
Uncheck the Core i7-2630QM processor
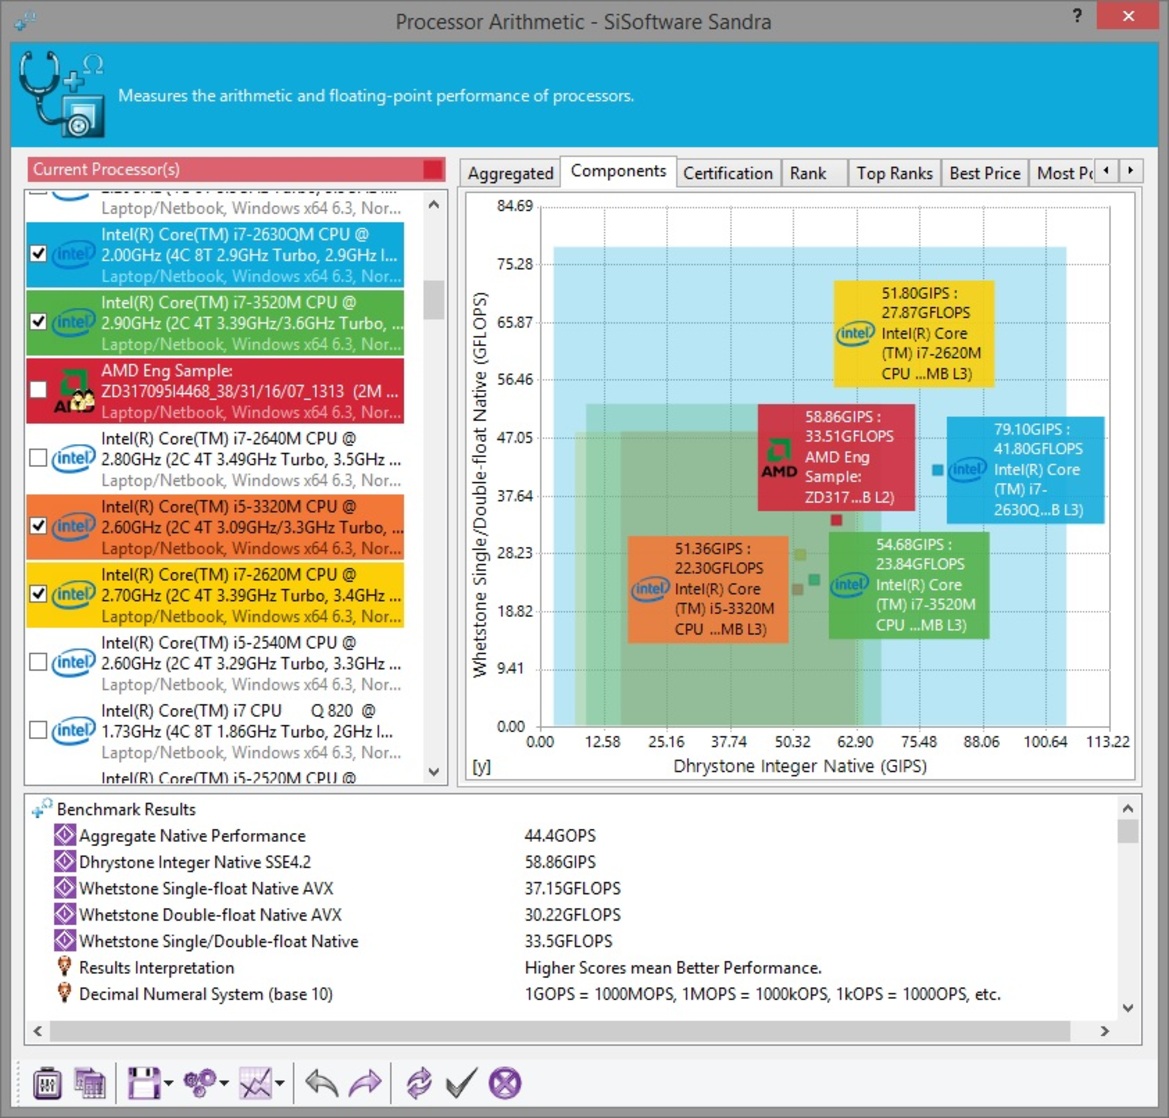coord(38,253)
